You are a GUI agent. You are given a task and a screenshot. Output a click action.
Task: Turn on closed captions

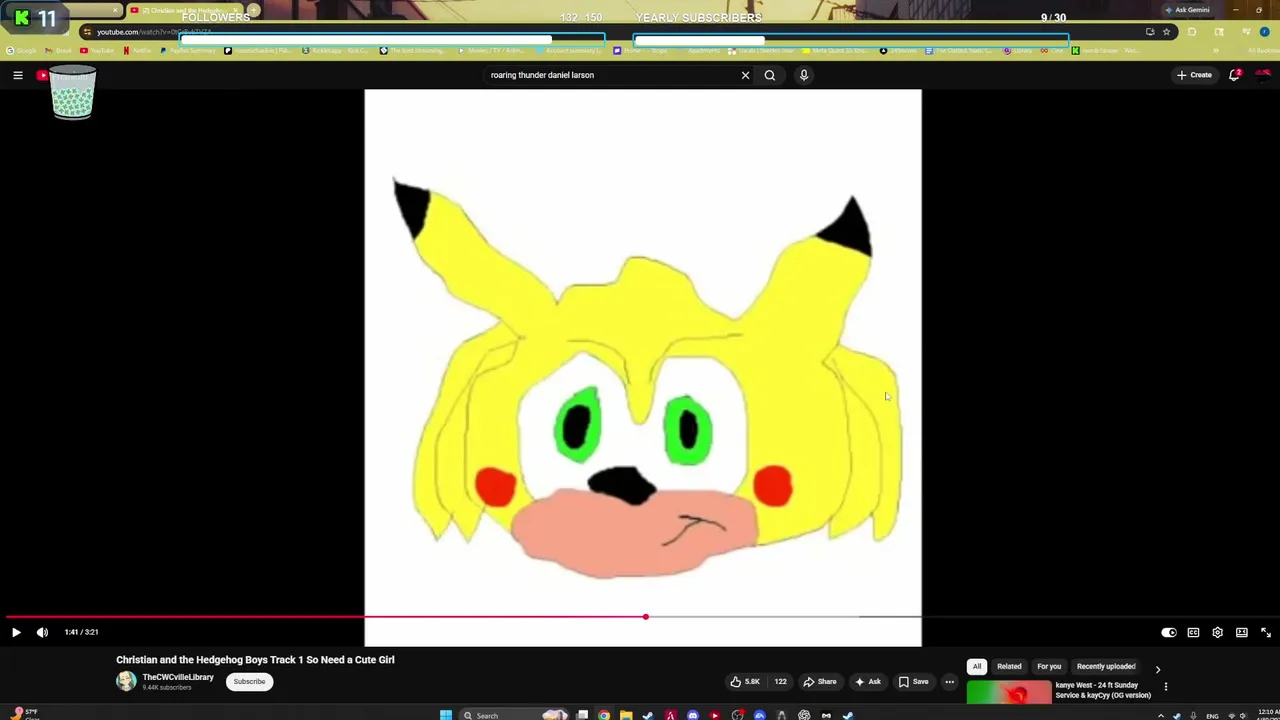pos(1193,632)
